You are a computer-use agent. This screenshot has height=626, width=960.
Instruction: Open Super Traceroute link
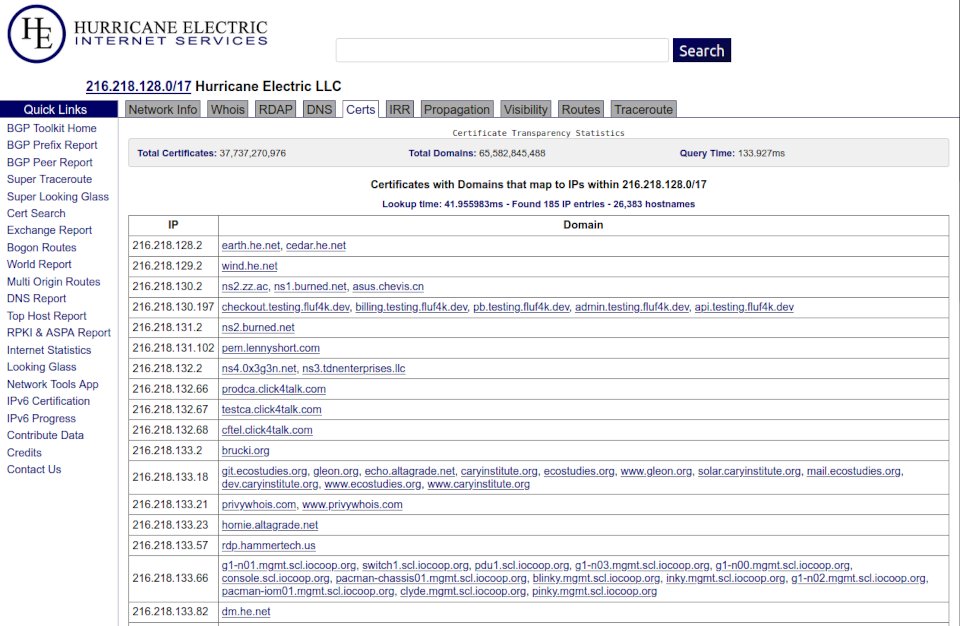pyautogui.click(x=50, y=179)
